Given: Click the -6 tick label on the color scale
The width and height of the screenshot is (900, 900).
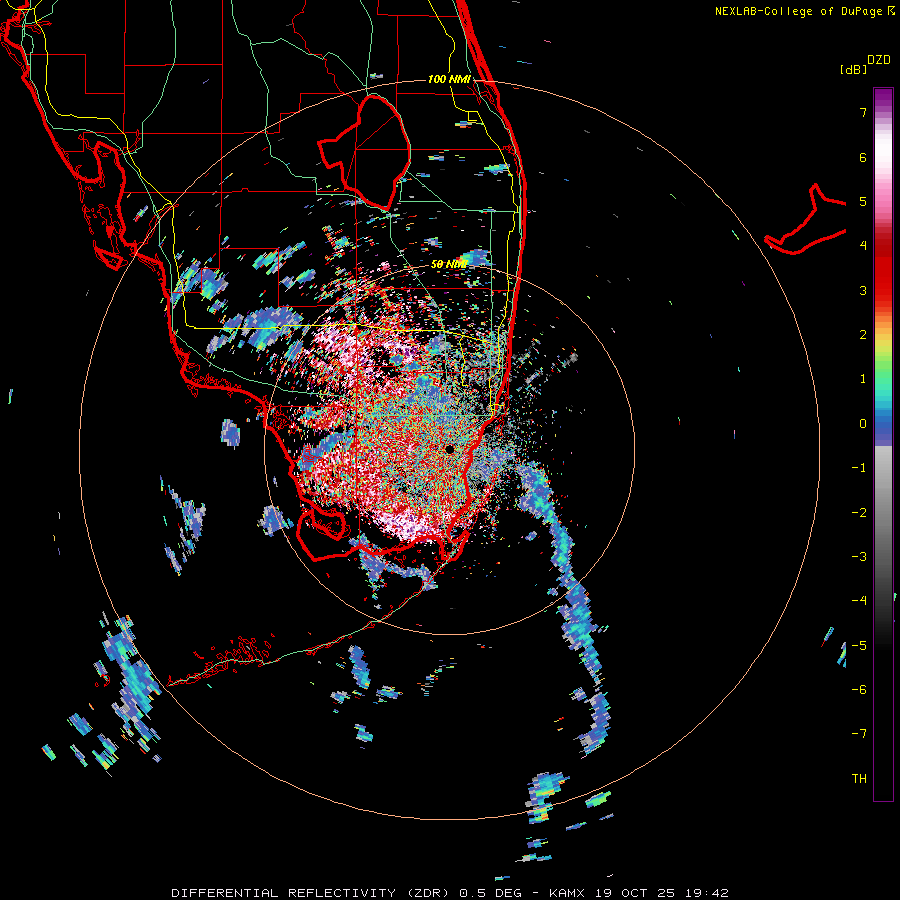Looking at the screenshot, I should pyautogui.click(x=859, y=690).
